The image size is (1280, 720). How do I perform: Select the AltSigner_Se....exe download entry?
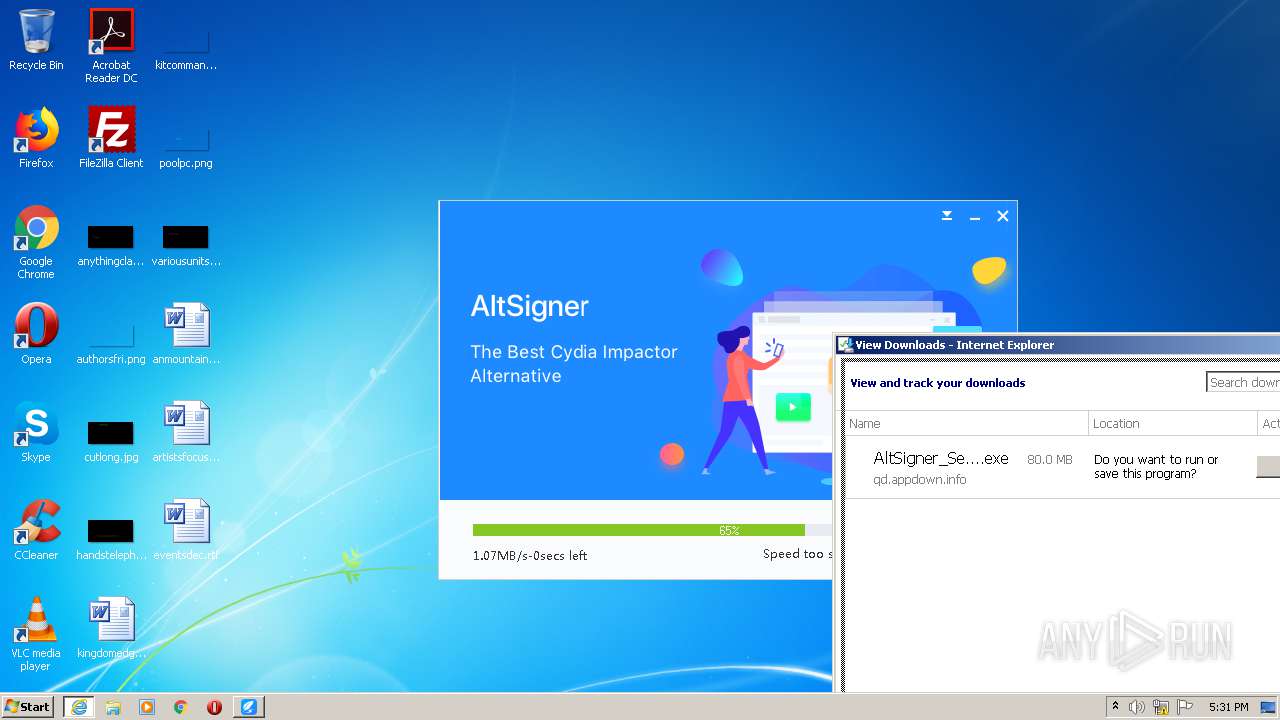click(1062, 467)
